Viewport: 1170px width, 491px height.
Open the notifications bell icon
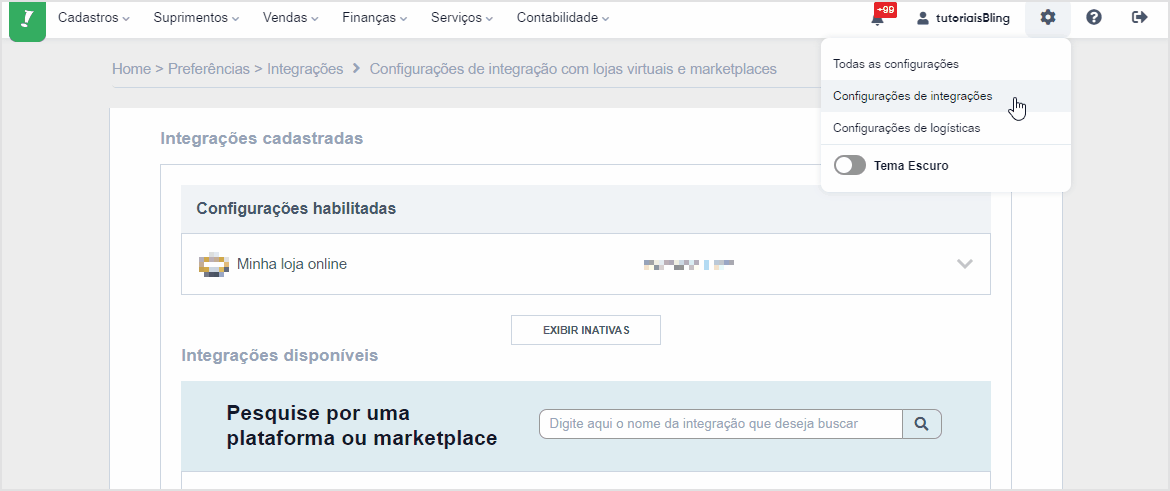[878, 18]
